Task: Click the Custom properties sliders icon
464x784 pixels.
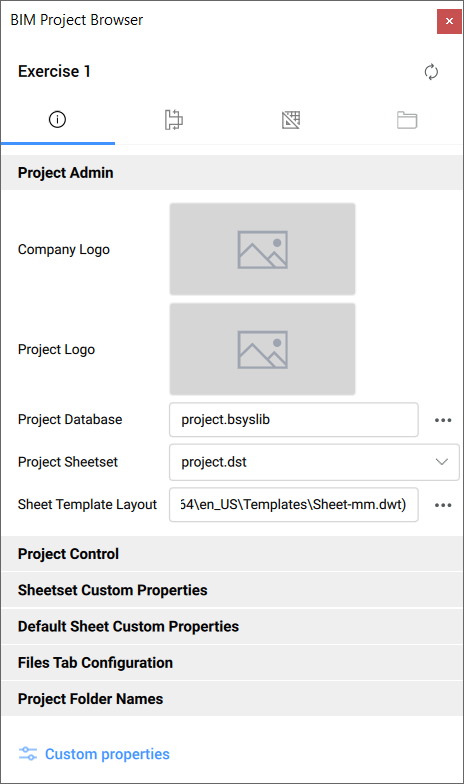Action: pos(28,754)
